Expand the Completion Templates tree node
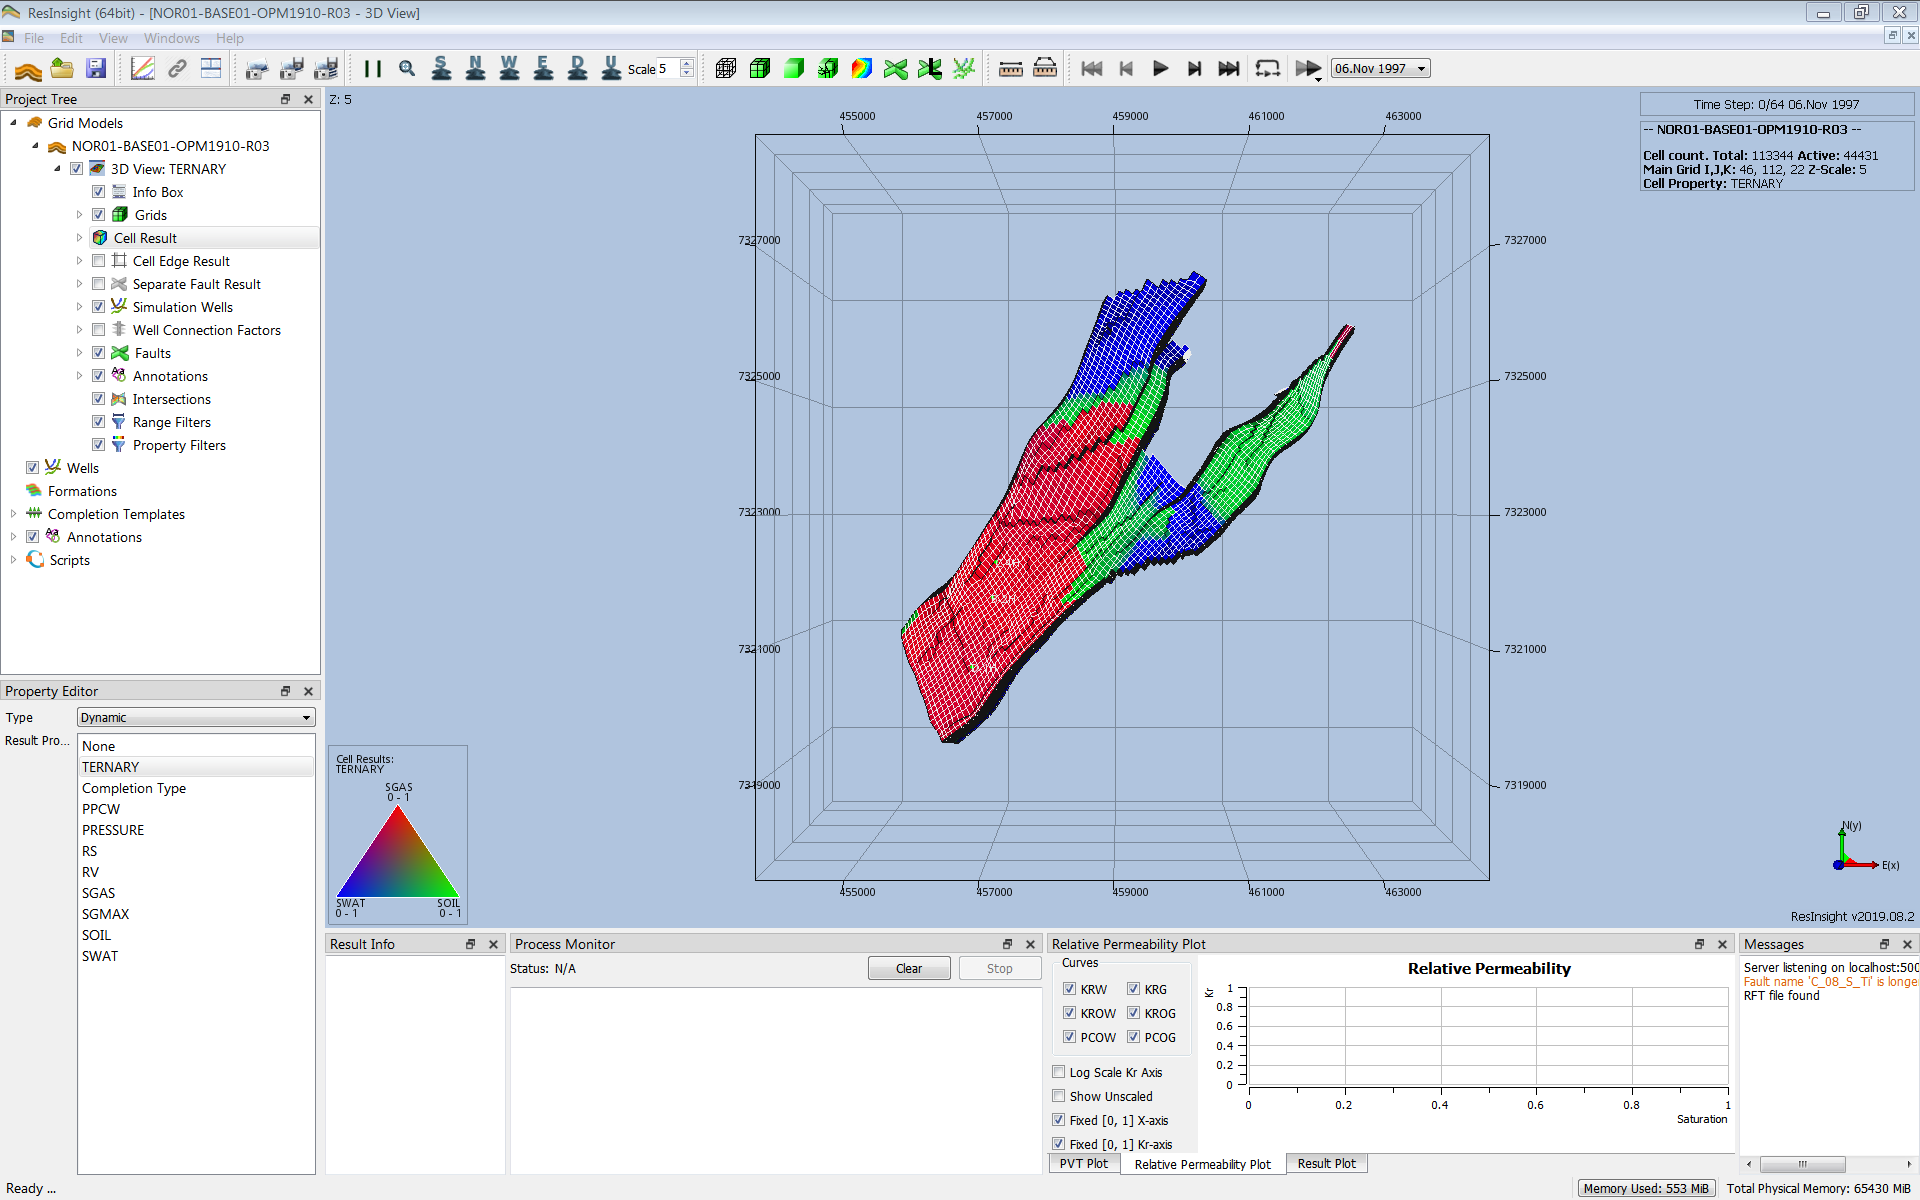The width and height of the screenshot is (1920, 1200). pyautogui.click(x=13, y=514)
